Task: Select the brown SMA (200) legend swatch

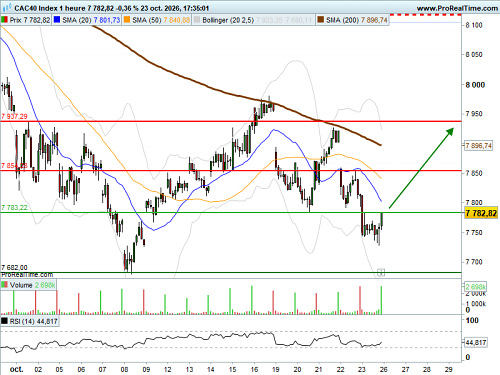Action: pos(321,20)
